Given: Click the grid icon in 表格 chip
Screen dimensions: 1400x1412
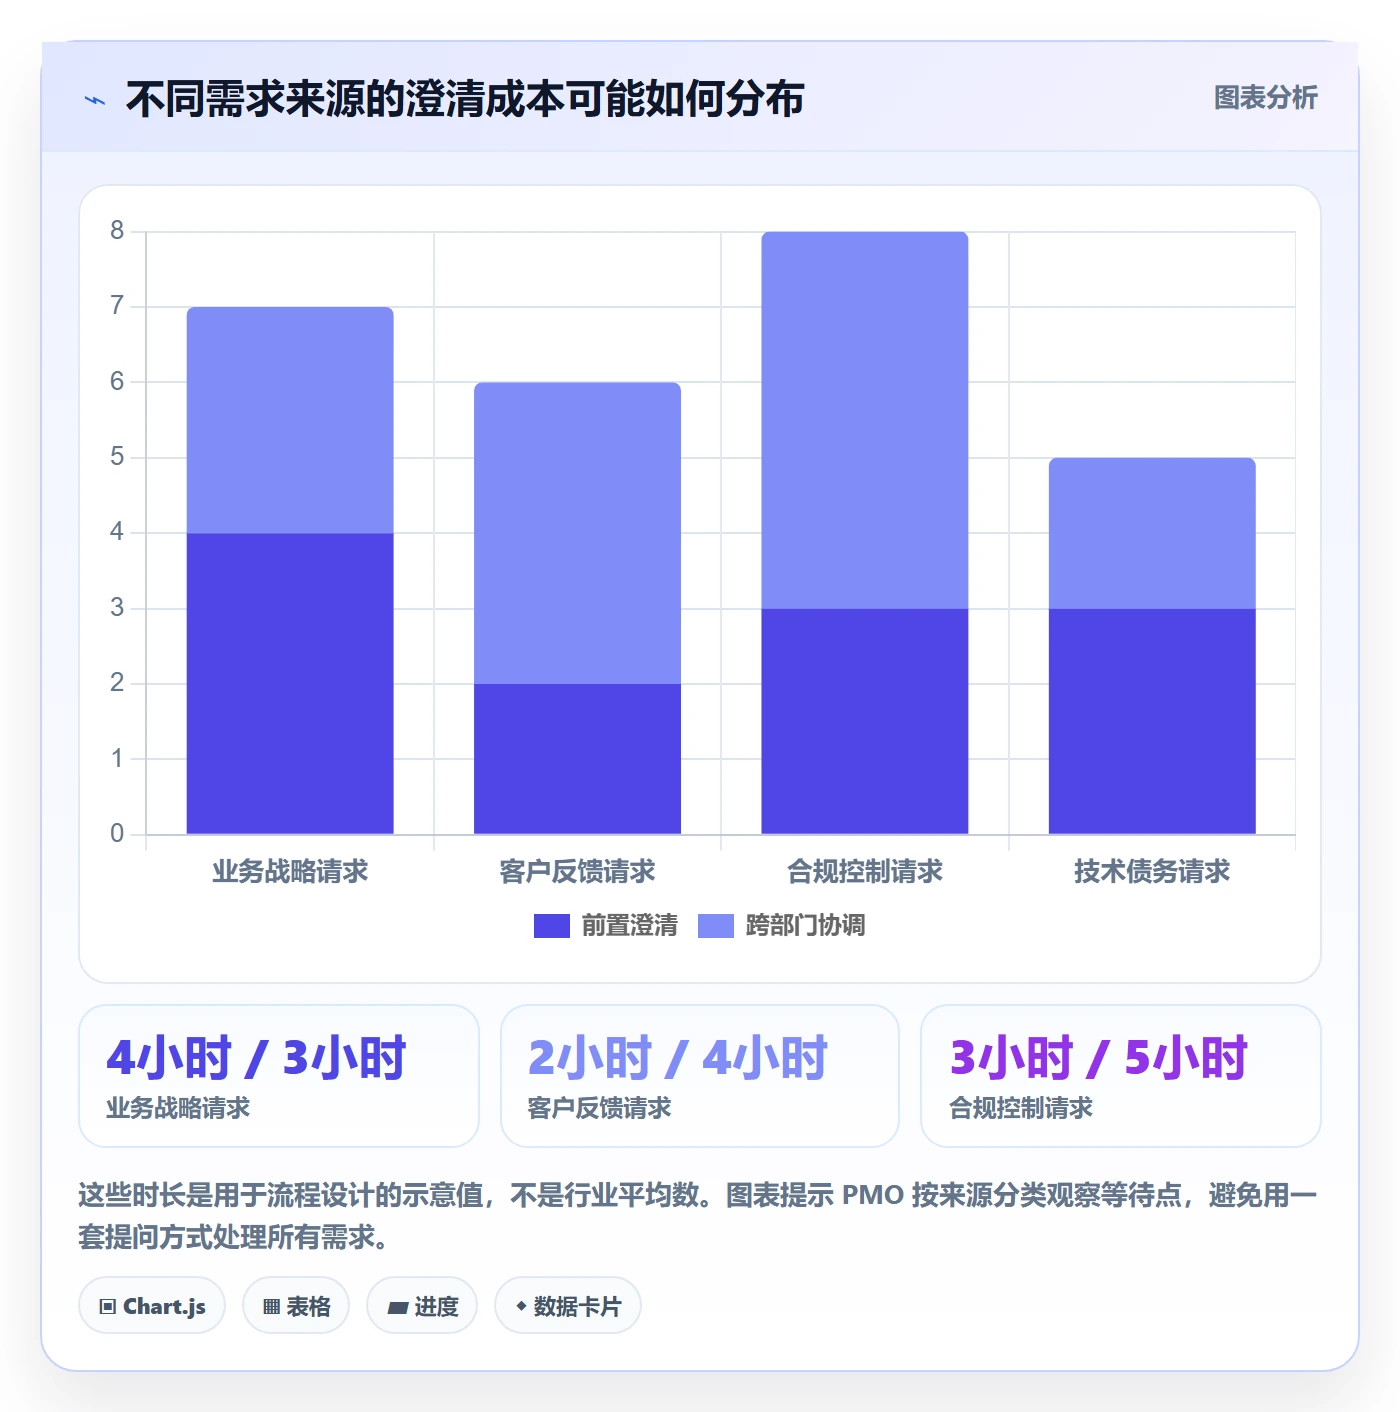Looking at the screenshot, I should tap(271, 1307).
